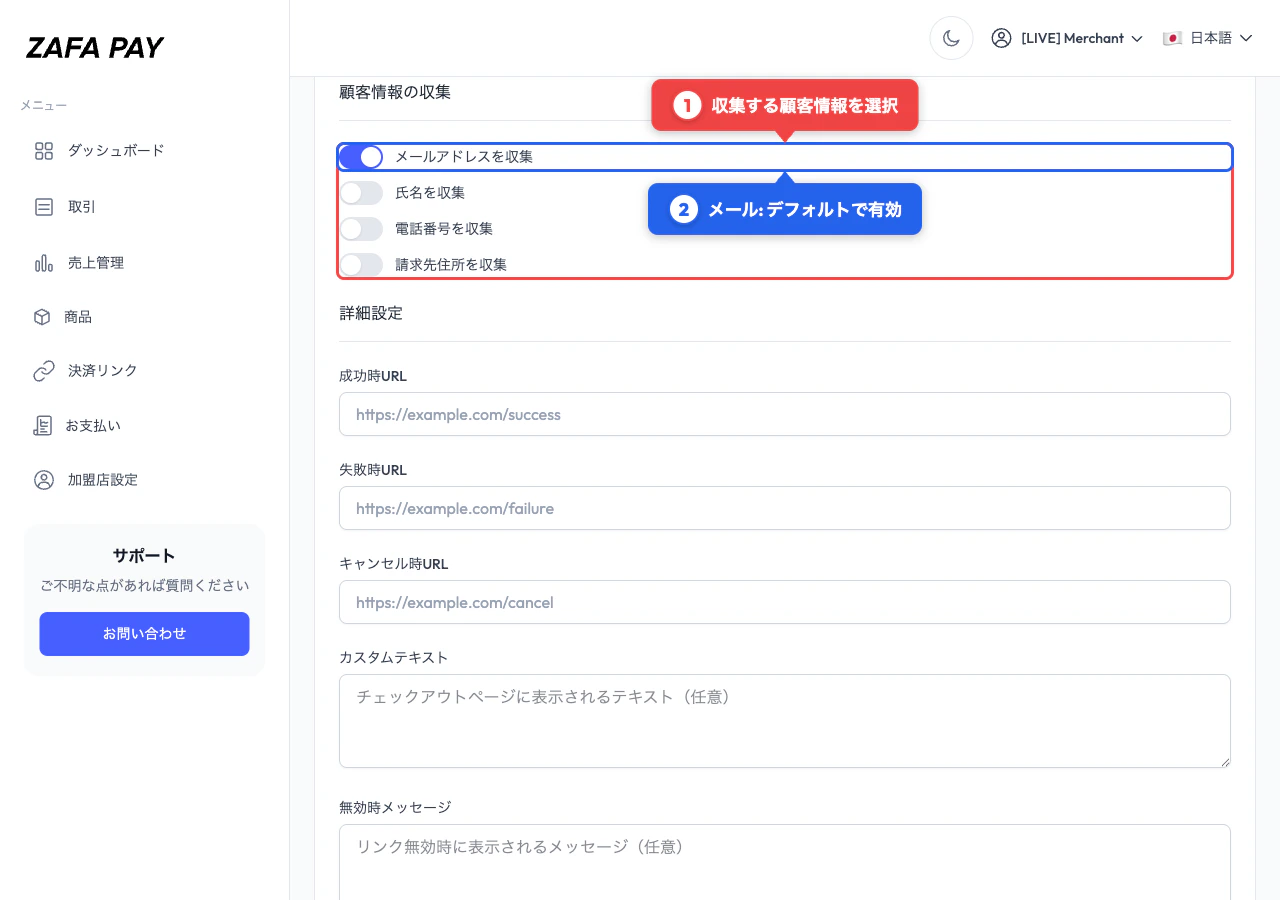Click the Japanese flag icon

[x=1172, y=37]
